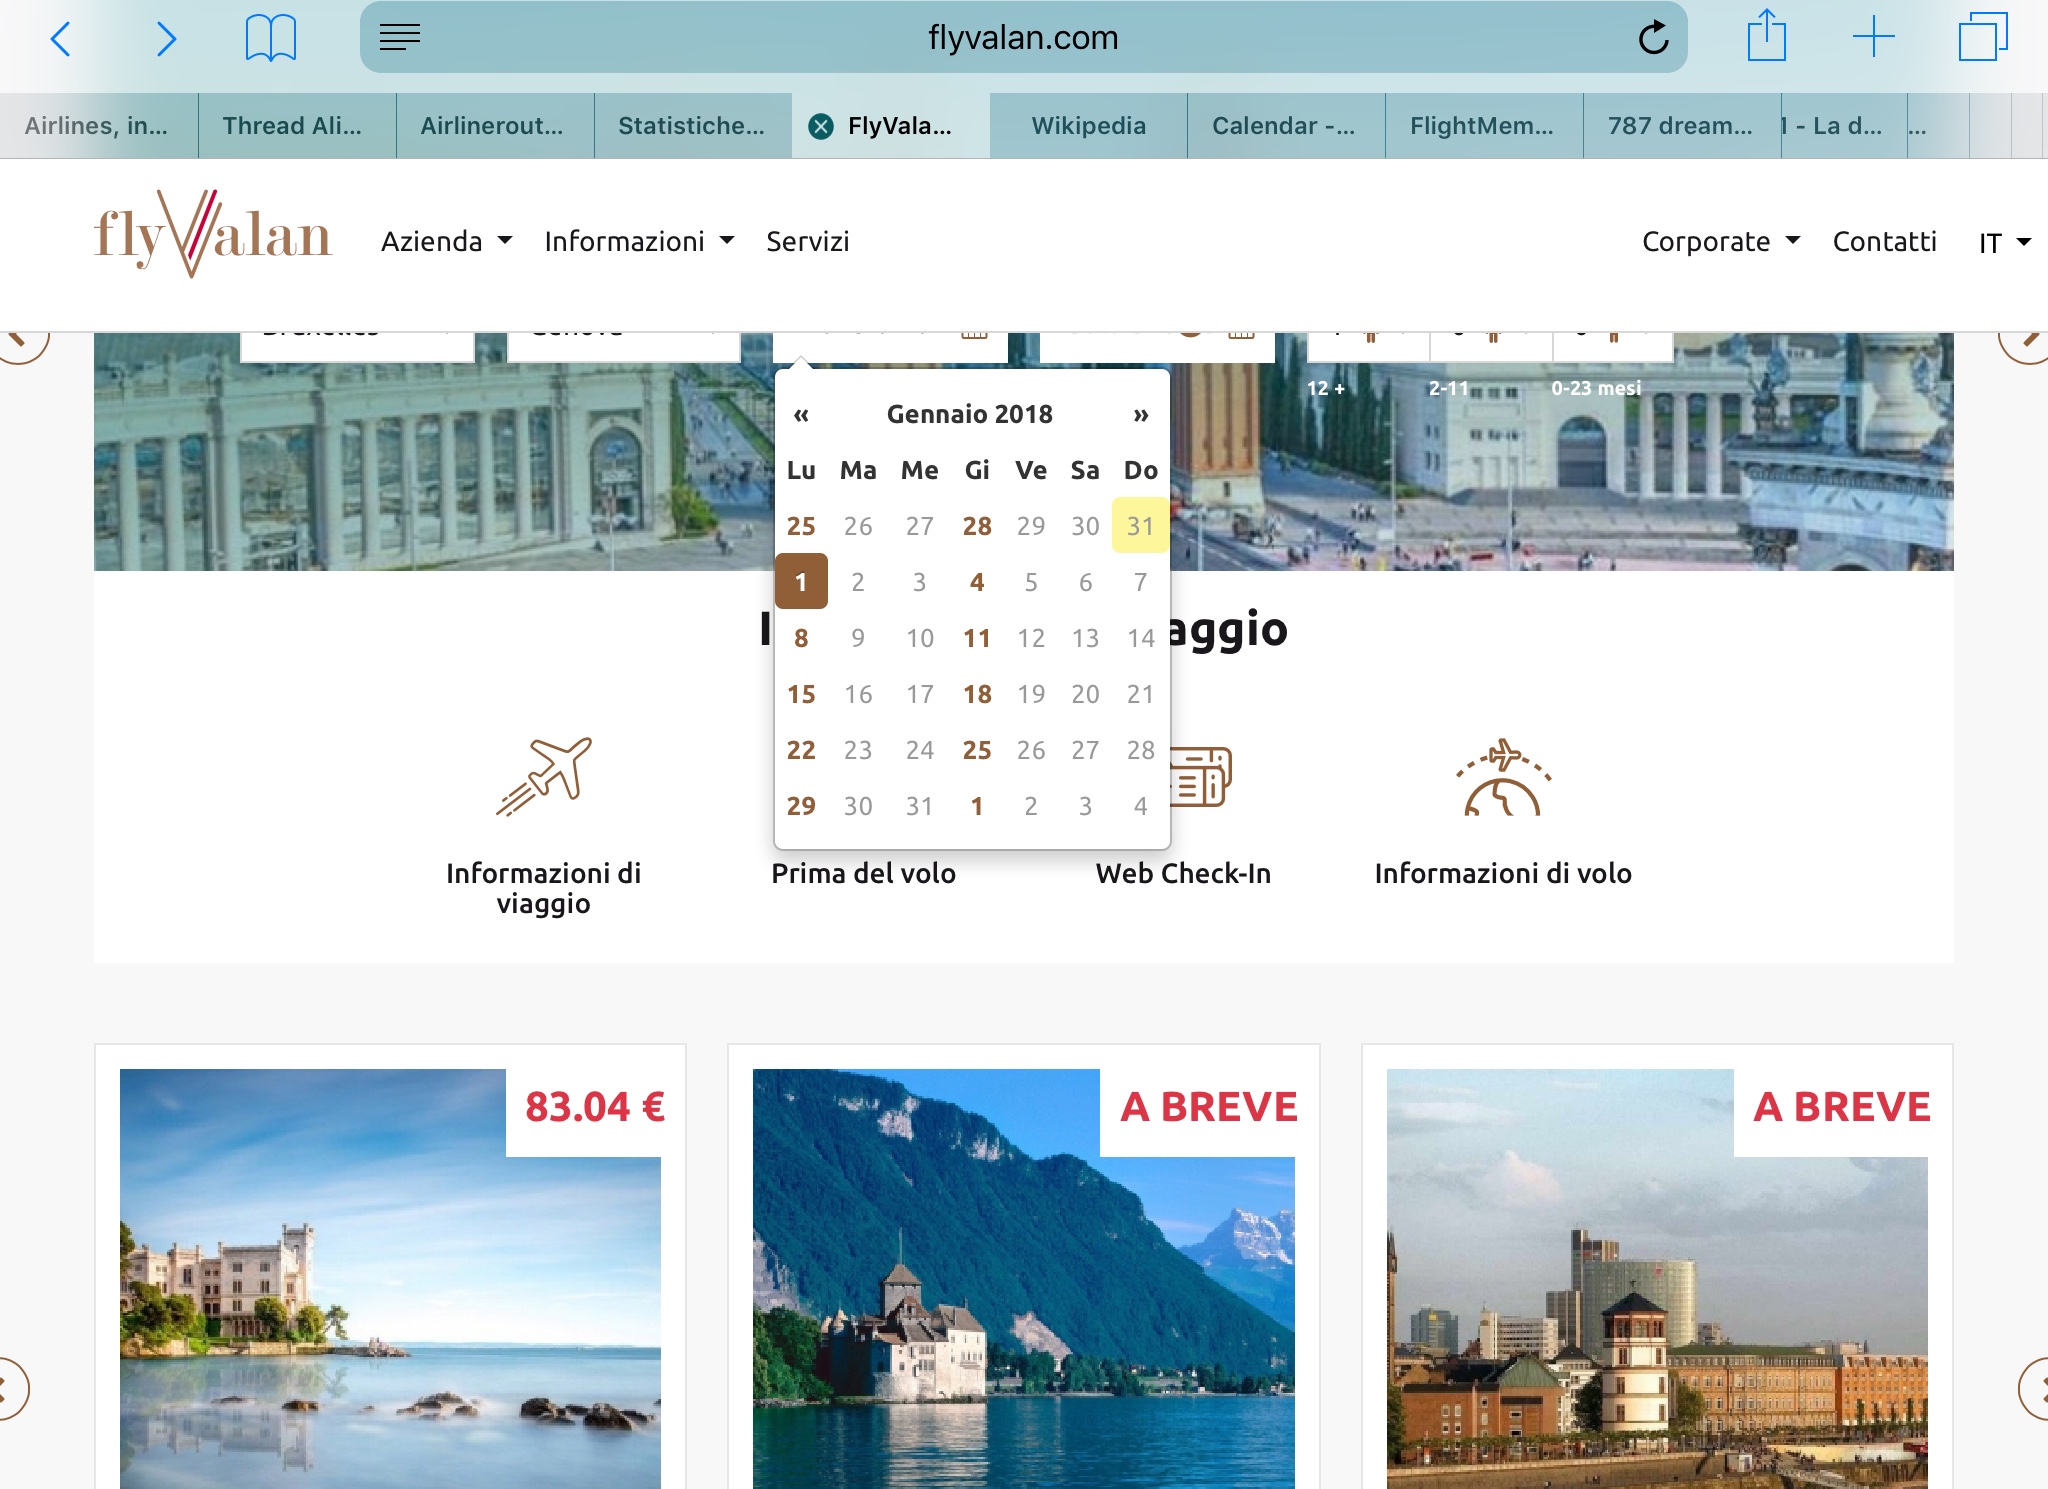The image size is (2048, 1489).
Task: Close the FlyValan tab with X
Action: (x=821, y=126)
